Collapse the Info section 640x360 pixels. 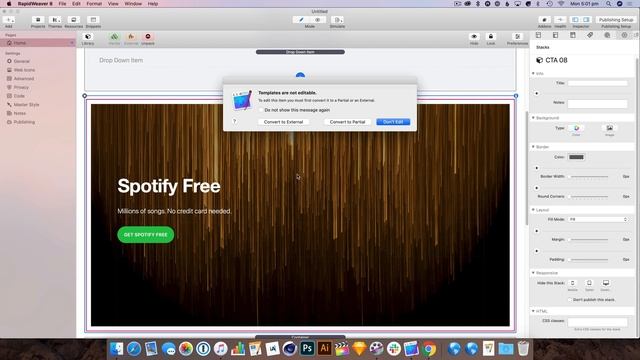coord(533,73)
